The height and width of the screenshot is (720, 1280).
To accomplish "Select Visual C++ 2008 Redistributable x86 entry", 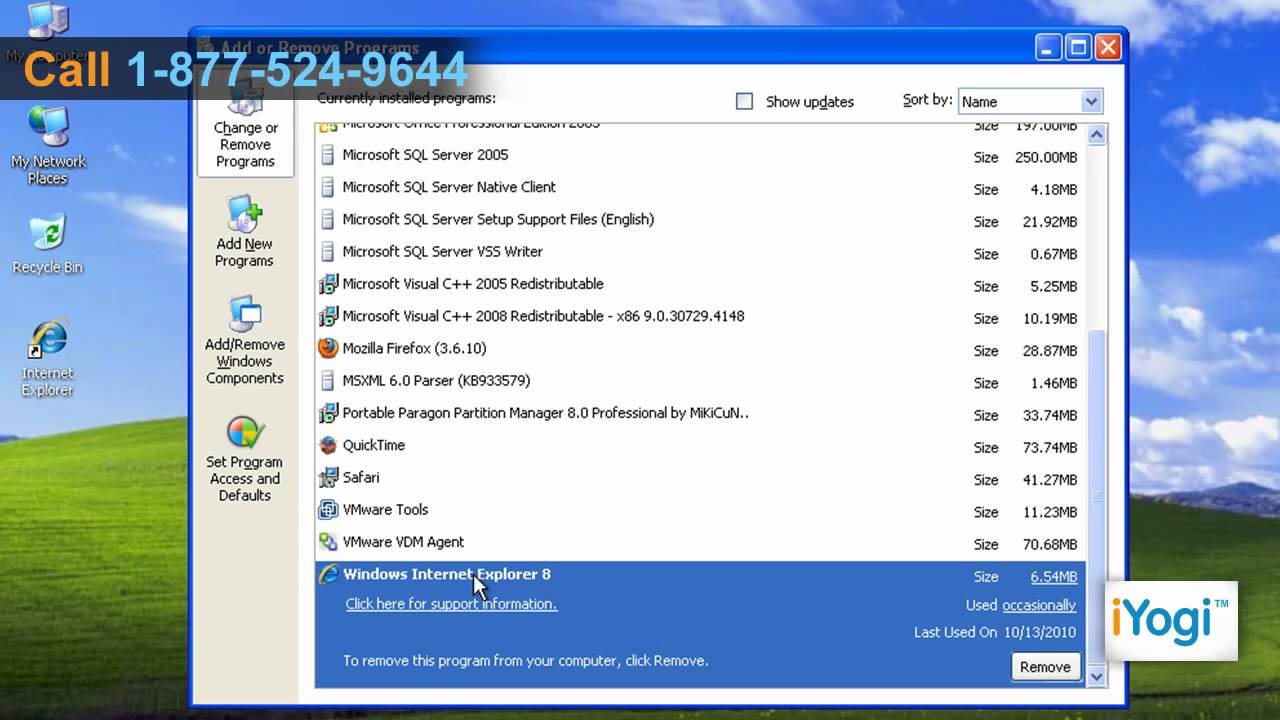I will (698, 317).
